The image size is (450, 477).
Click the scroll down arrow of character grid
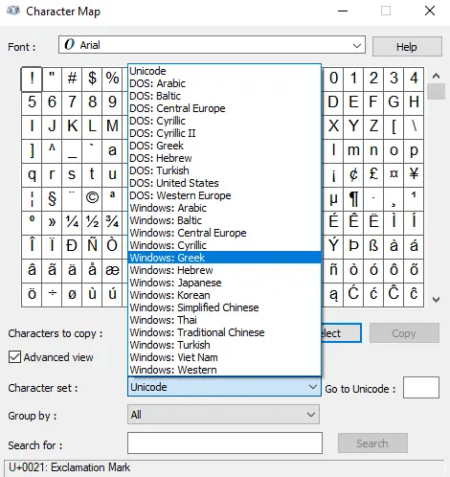[436, 299]
